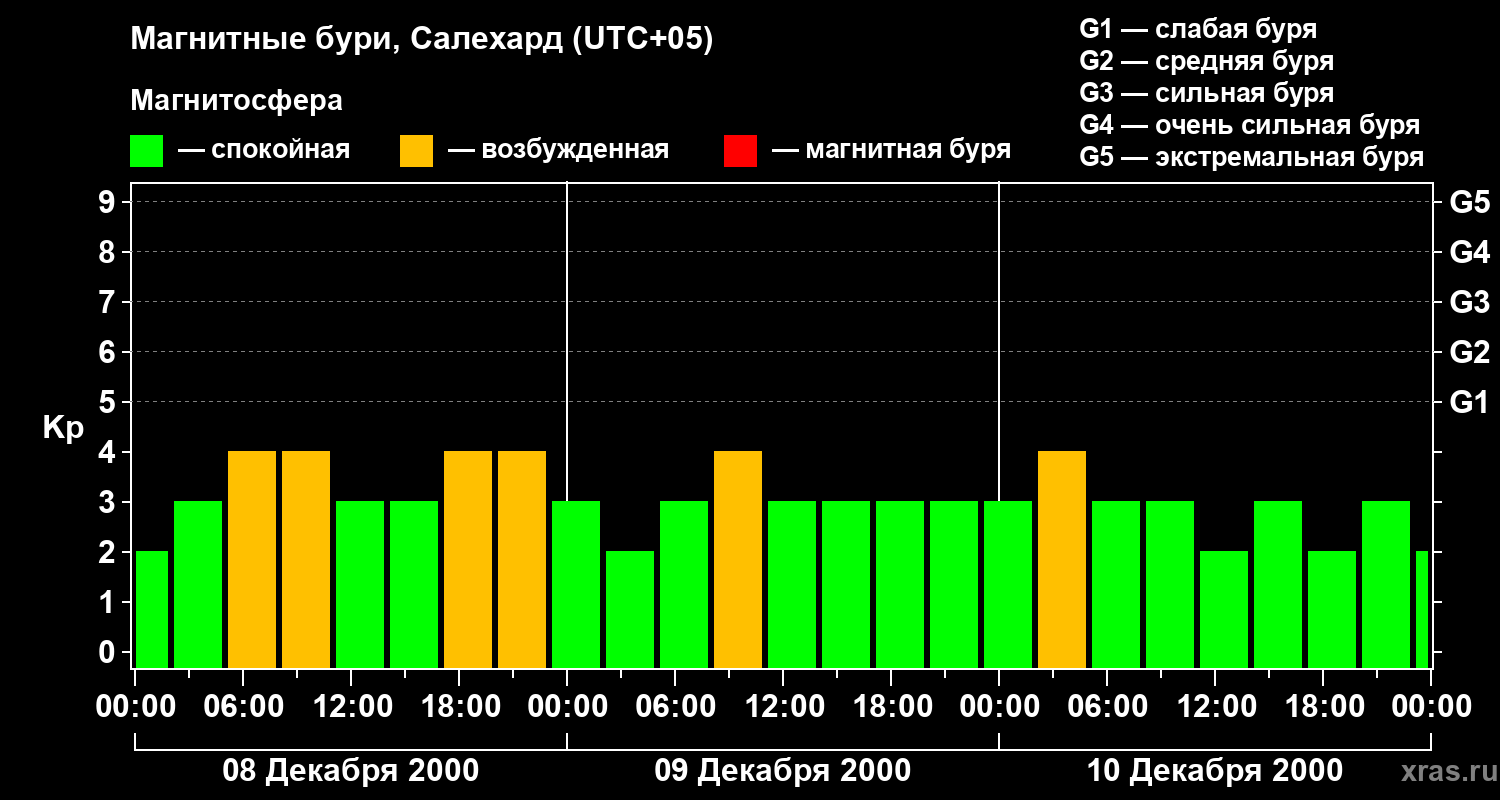Click the '08 Декабря 2000' date label
The image size is (1500, 800).
pos(350,771)
